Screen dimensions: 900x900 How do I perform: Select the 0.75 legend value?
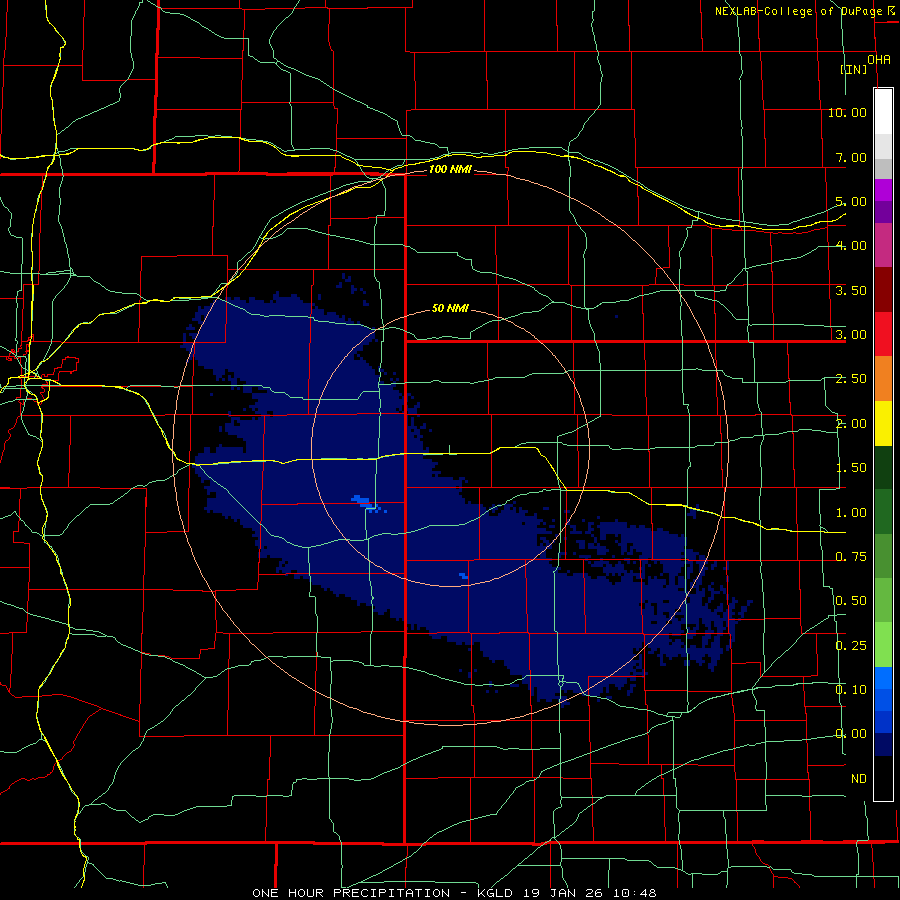tap(851, 557)
